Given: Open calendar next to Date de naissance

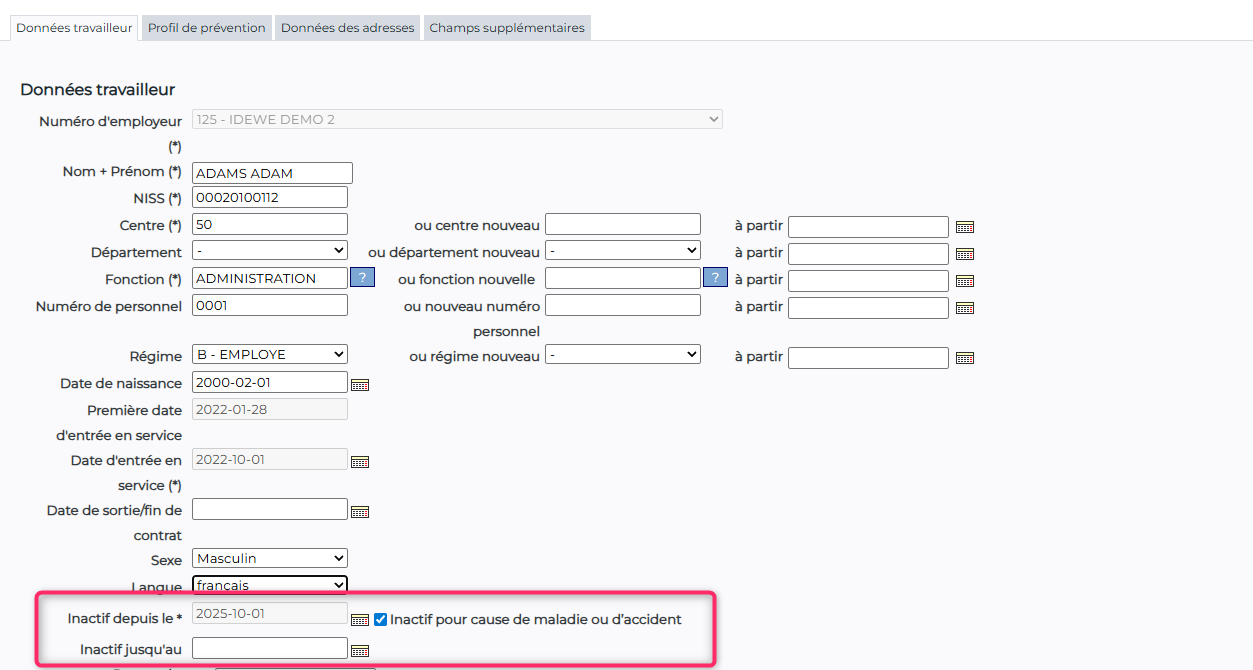Looking at the screenshot, I should [360, 384].
